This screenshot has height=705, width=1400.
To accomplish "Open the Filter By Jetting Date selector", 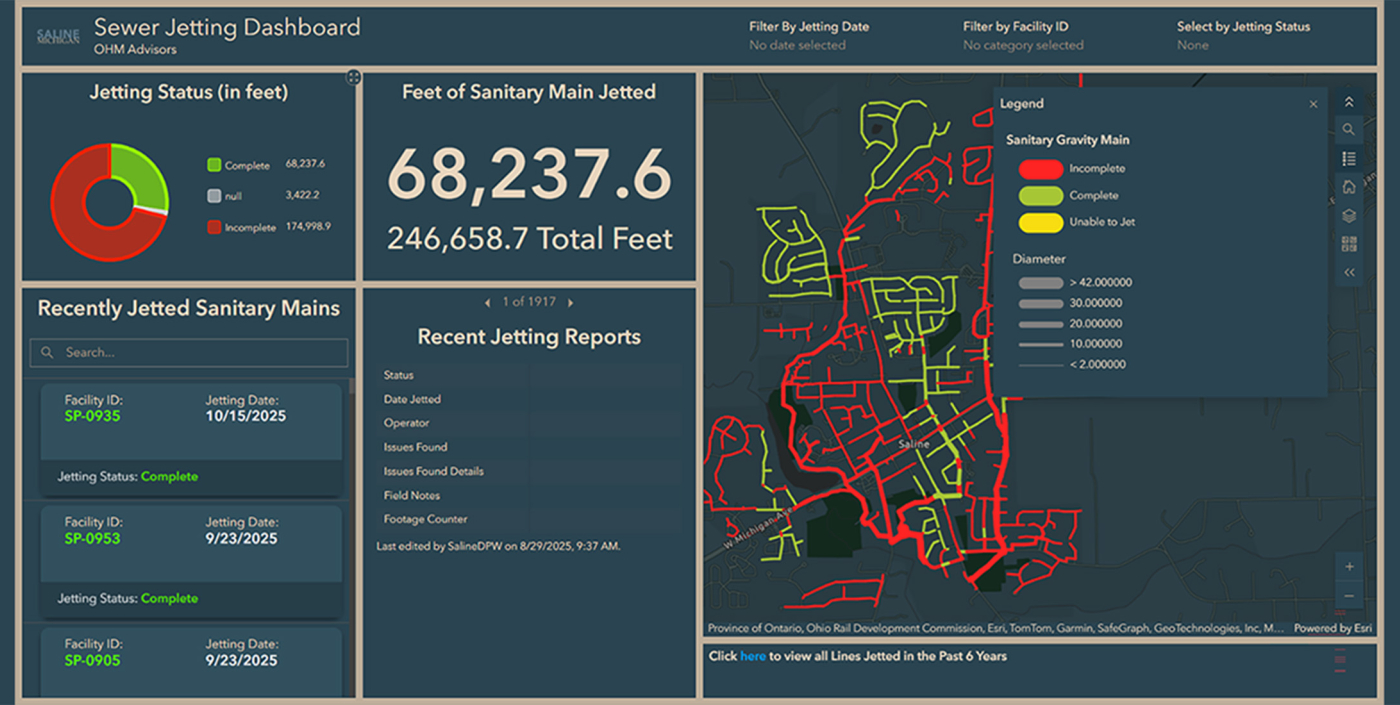I will point(809,36).
